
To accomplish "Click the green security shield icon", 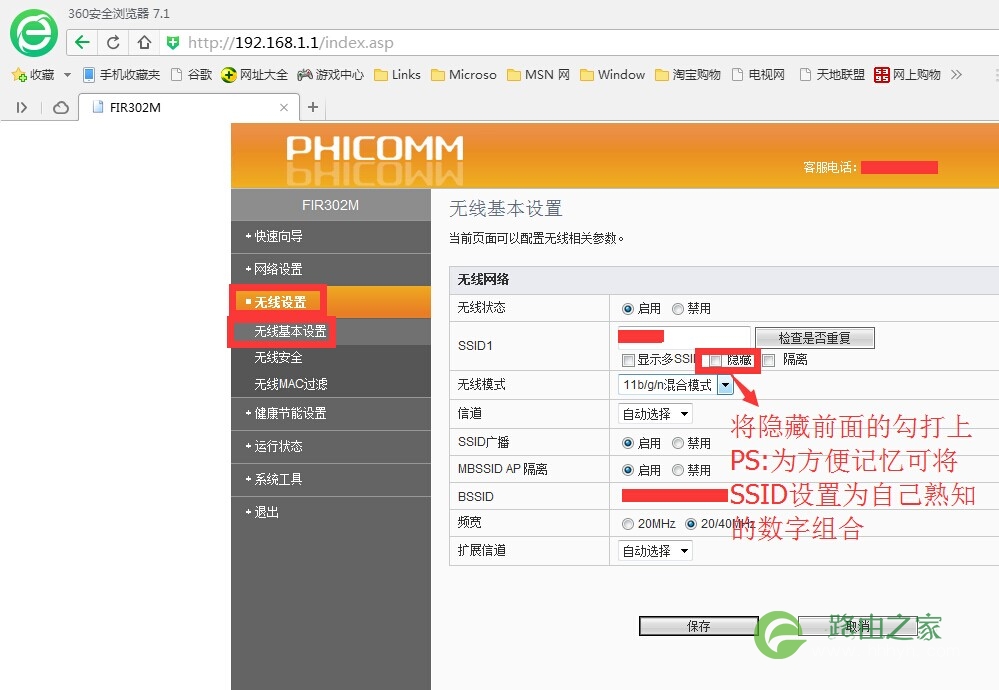I will point(172,43).
